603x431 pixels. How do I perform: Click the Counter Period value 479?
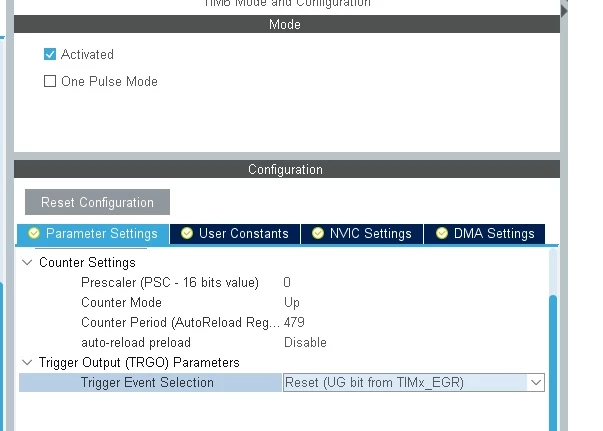point(294,322)
